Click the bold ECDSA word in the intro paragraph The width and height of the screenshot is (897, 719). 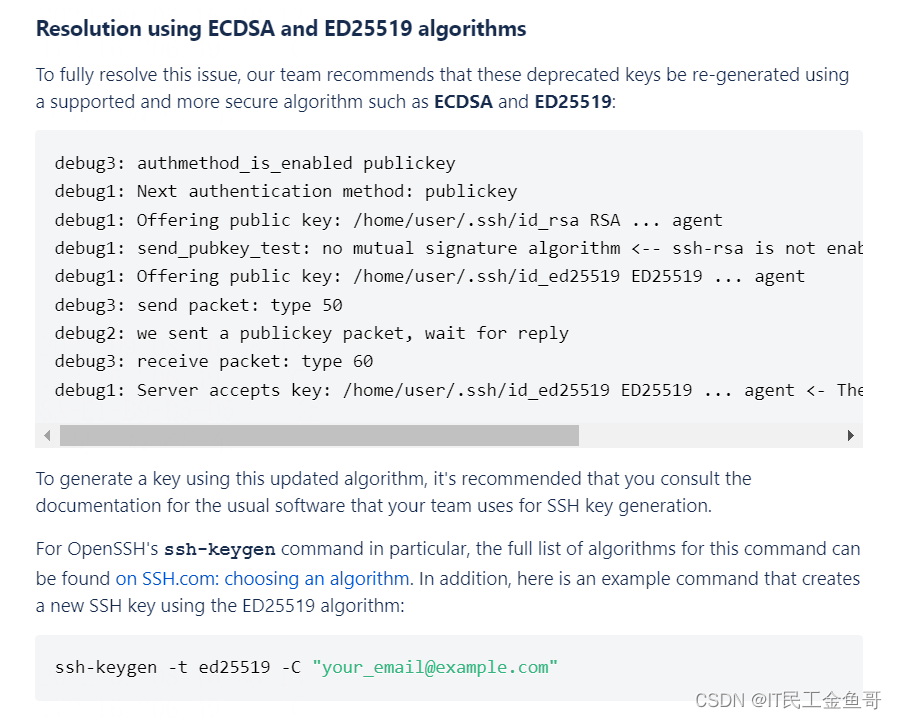pyautogui.click(x=463, y=102)
